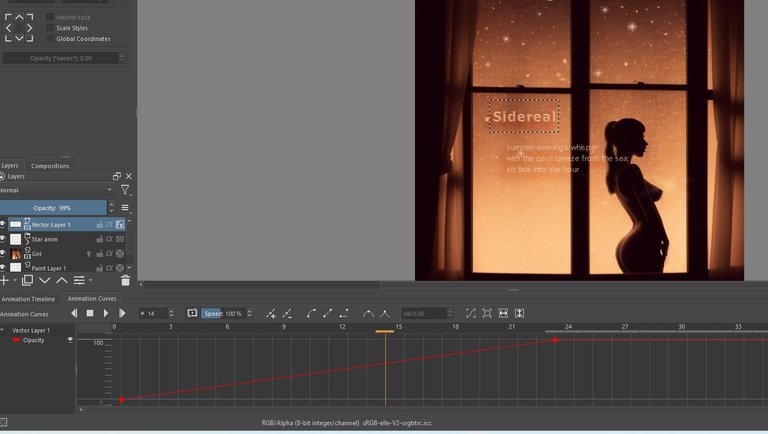The width and height of the screenshot is (768, 434).
Task: Hide Paint Layer 1 with eye icon
Action: [x=3, y=268]
